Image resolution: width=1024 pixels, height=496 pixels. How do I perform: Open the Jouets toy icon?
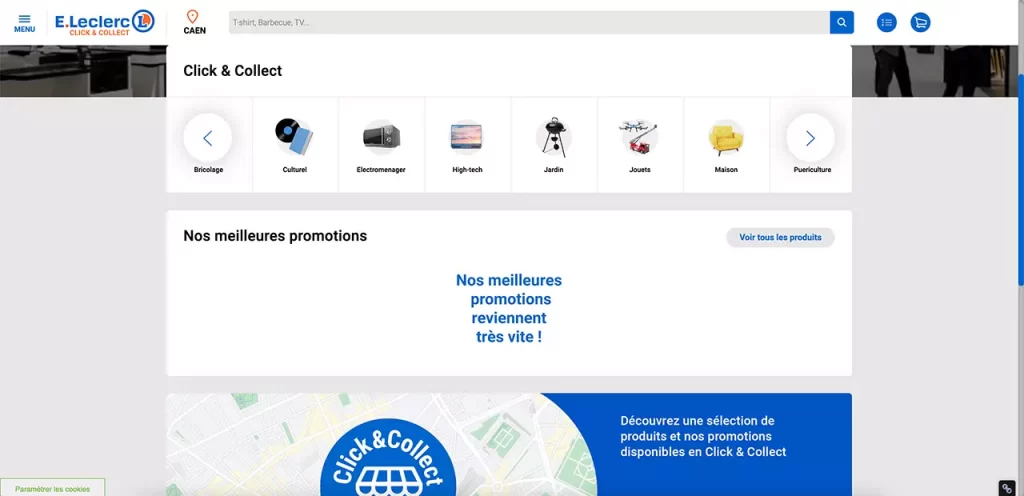click(639, 137)
